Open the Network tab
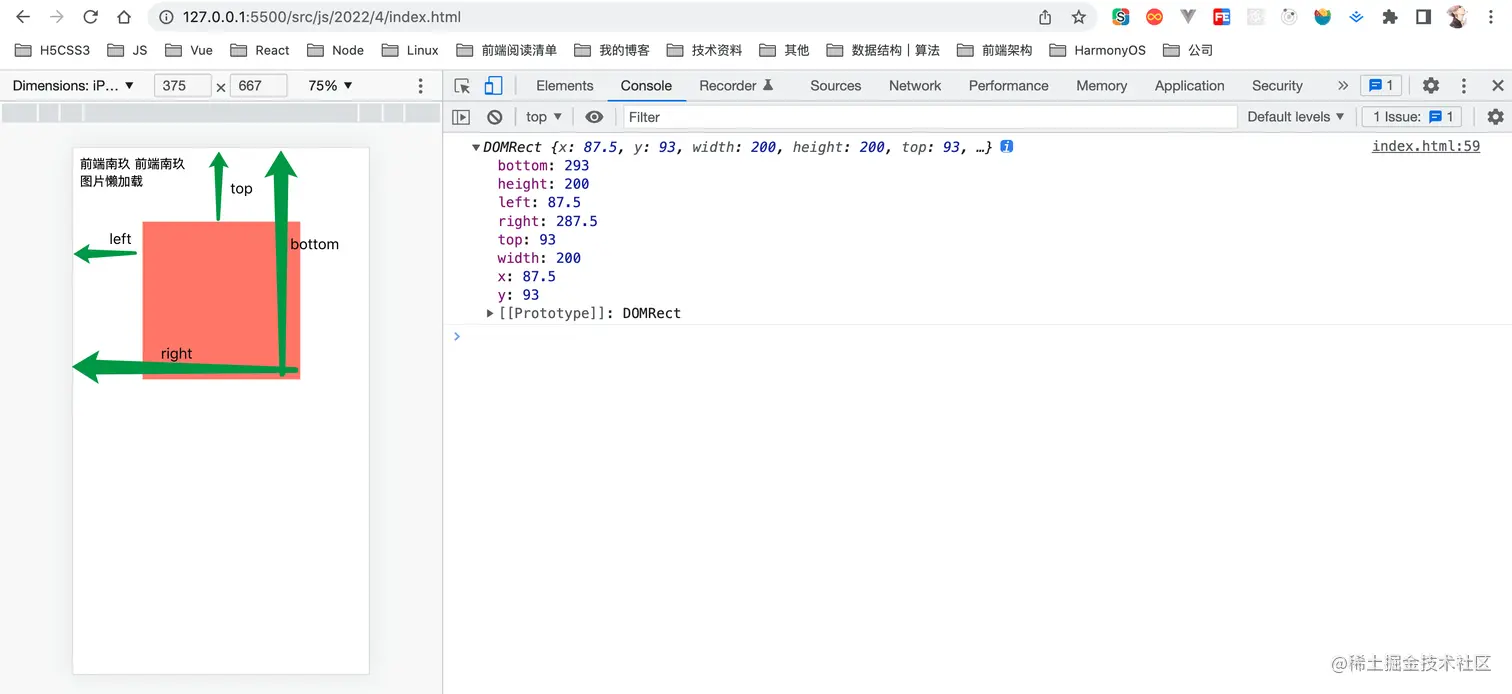The width and height of the screenshot is (1512, 694). (915, 86)
